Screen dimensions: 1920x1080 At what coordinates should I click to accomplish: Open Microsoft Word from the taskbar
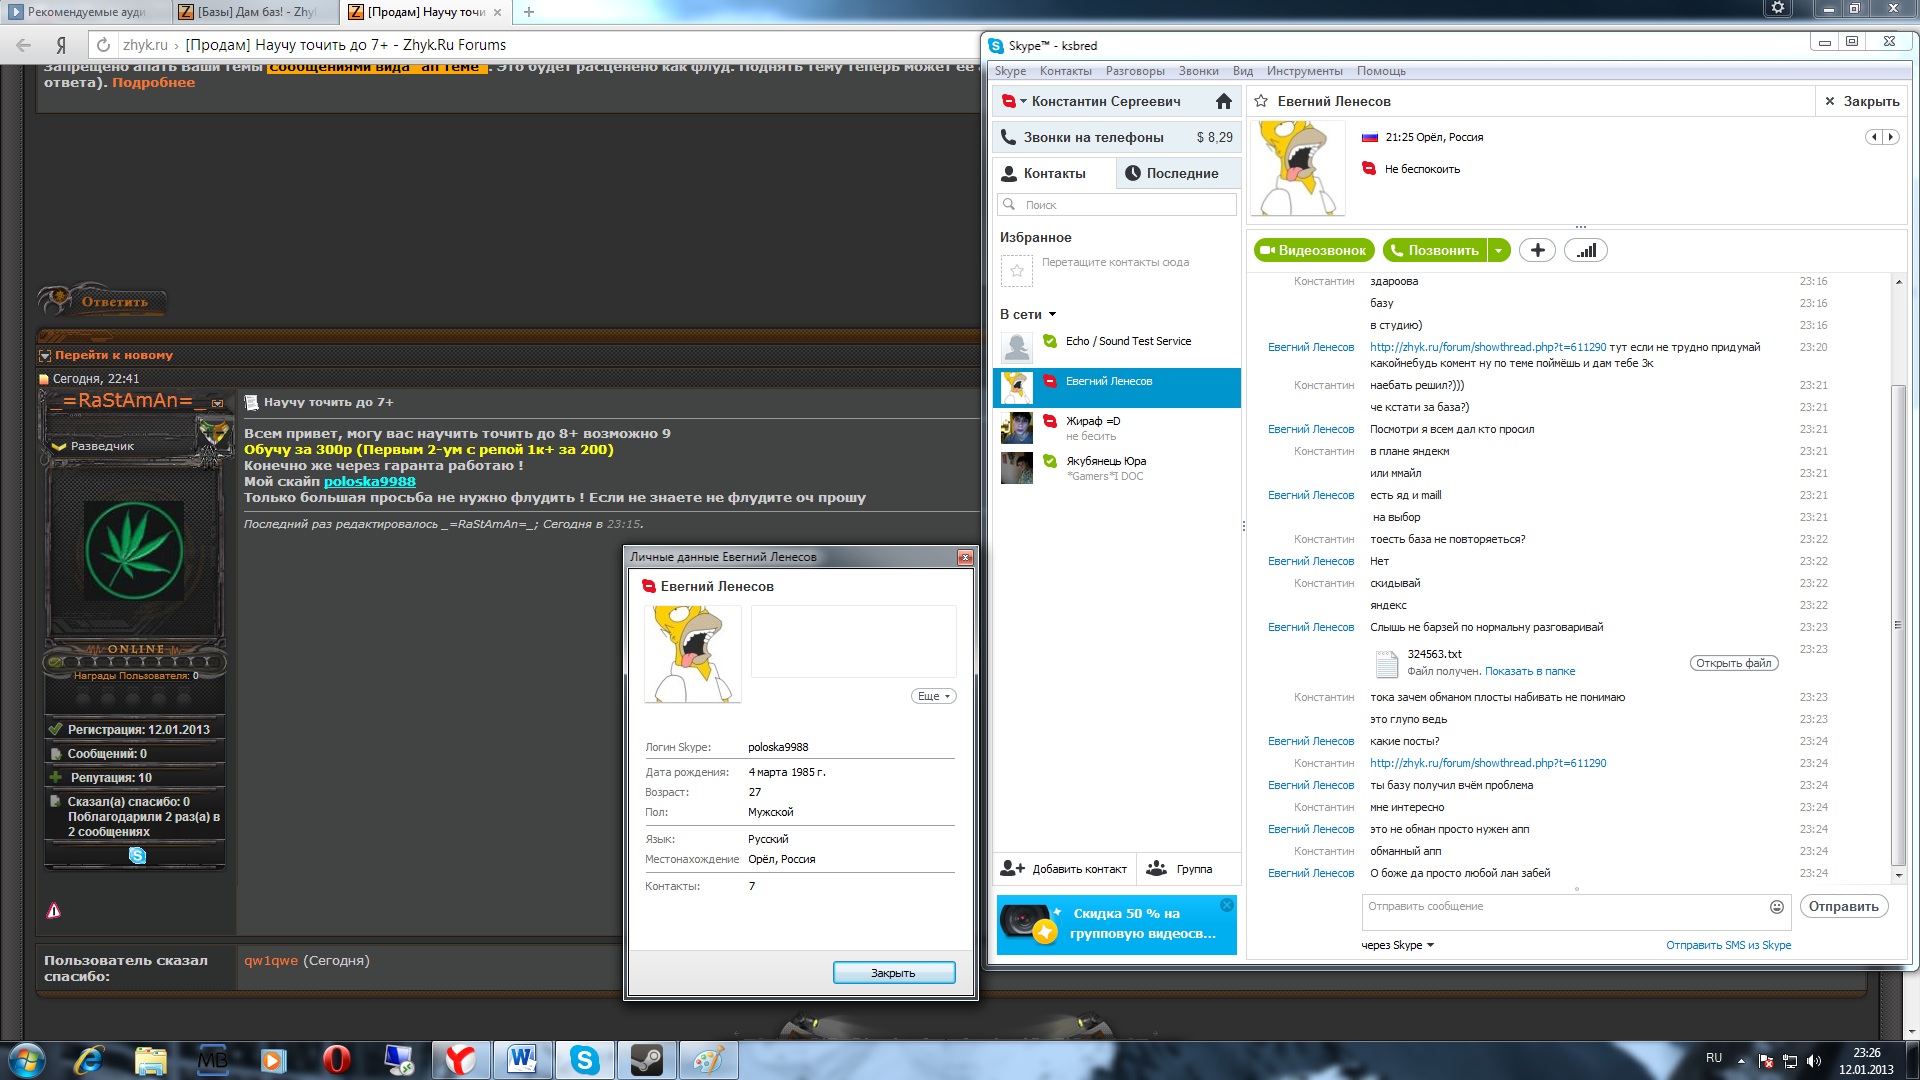[522, 1059]
